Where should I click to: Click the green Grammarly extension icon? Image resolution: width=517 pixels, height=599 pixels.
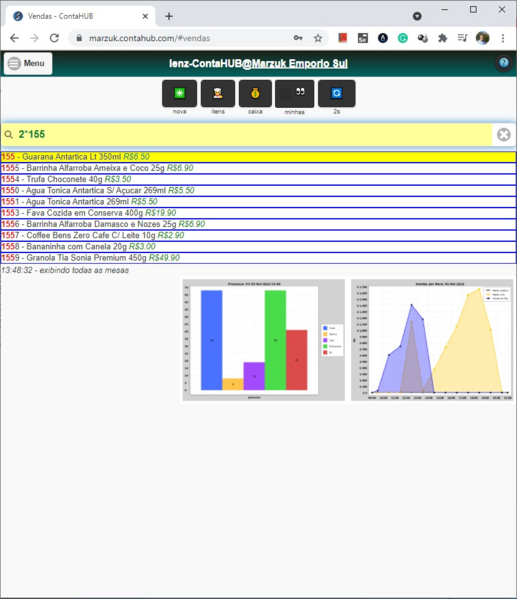click(x=403, y=38)
